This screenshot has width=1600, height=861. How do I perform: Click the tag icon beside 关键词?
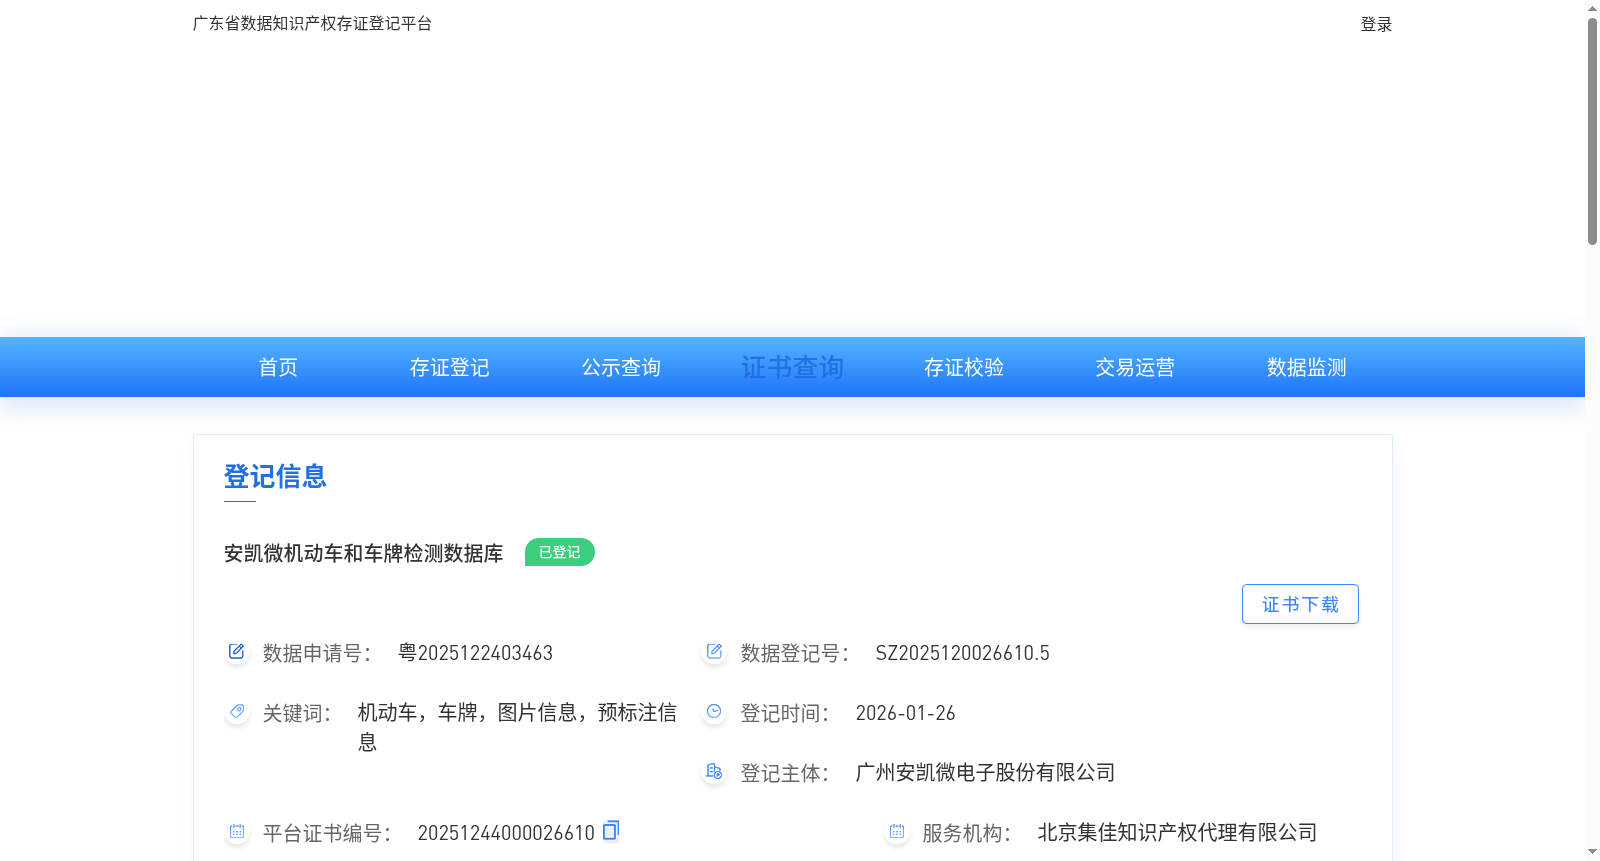click(x=236, y=712)
